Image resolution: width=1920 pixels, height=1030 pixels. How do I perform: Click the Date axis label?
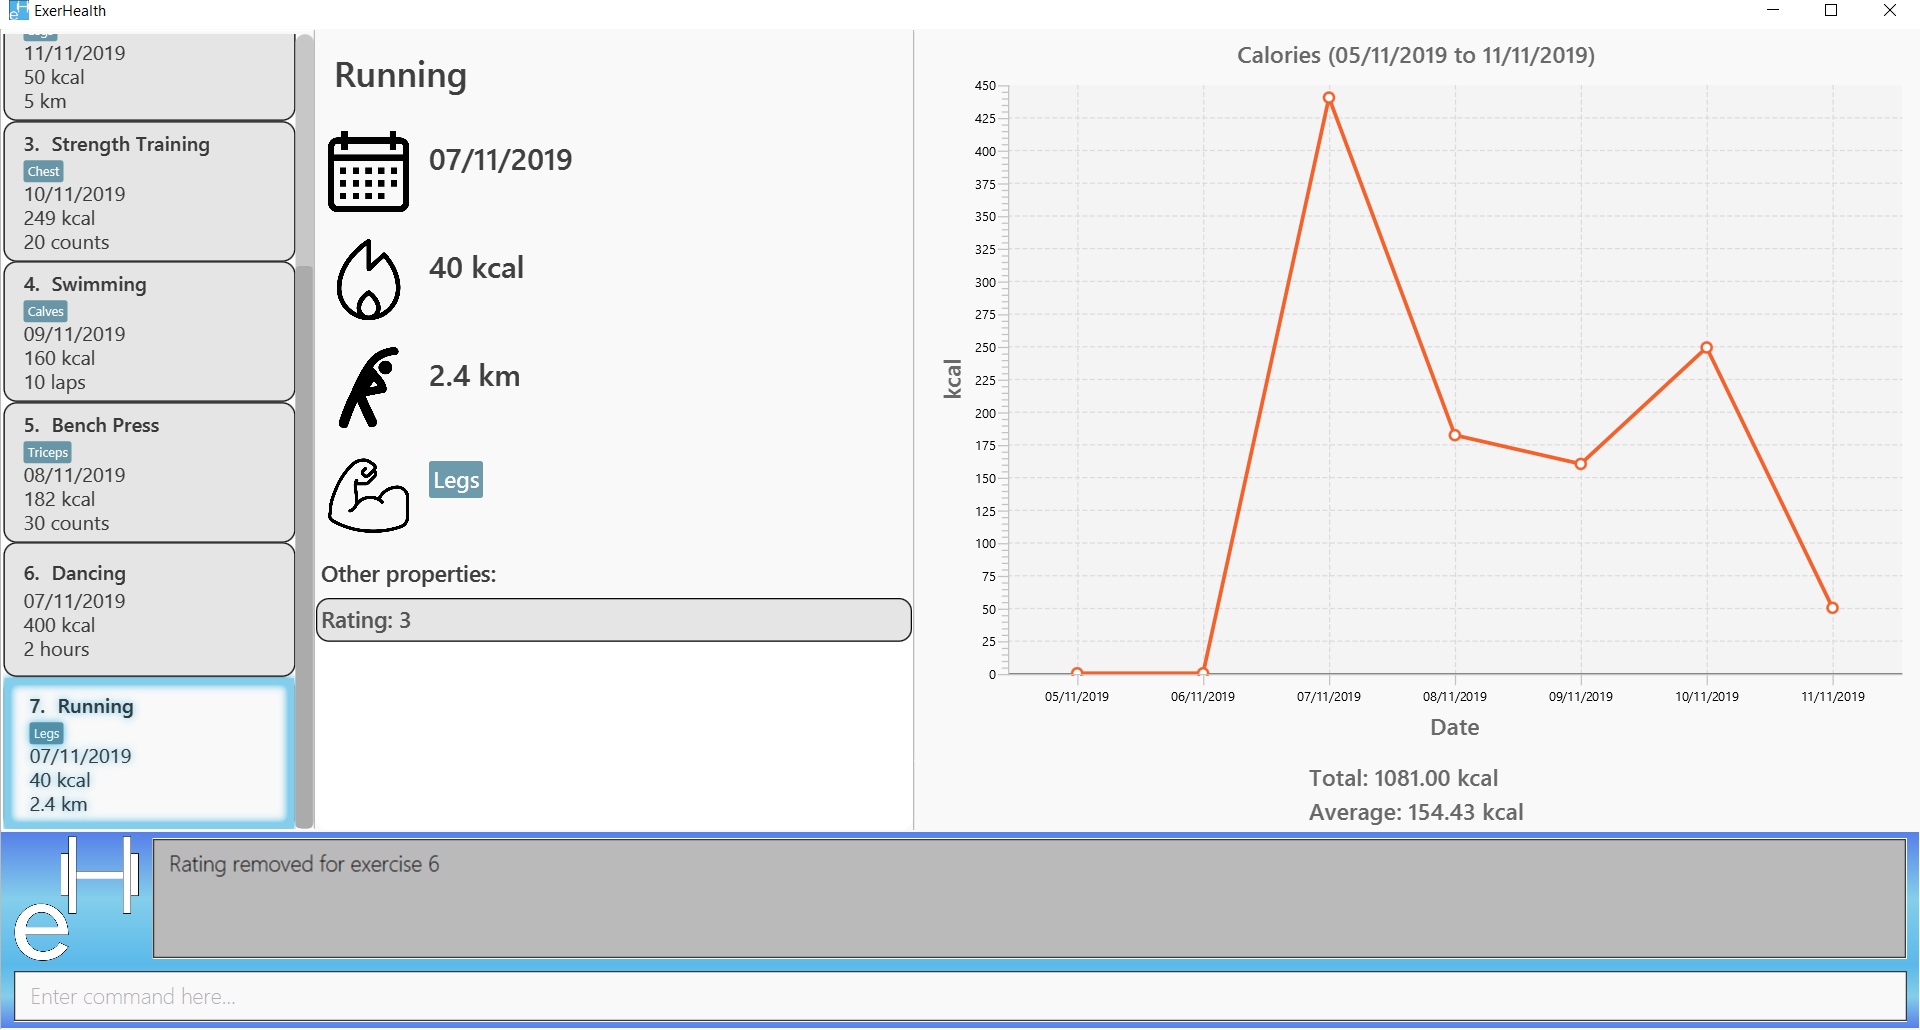[x=1454, y=727]
